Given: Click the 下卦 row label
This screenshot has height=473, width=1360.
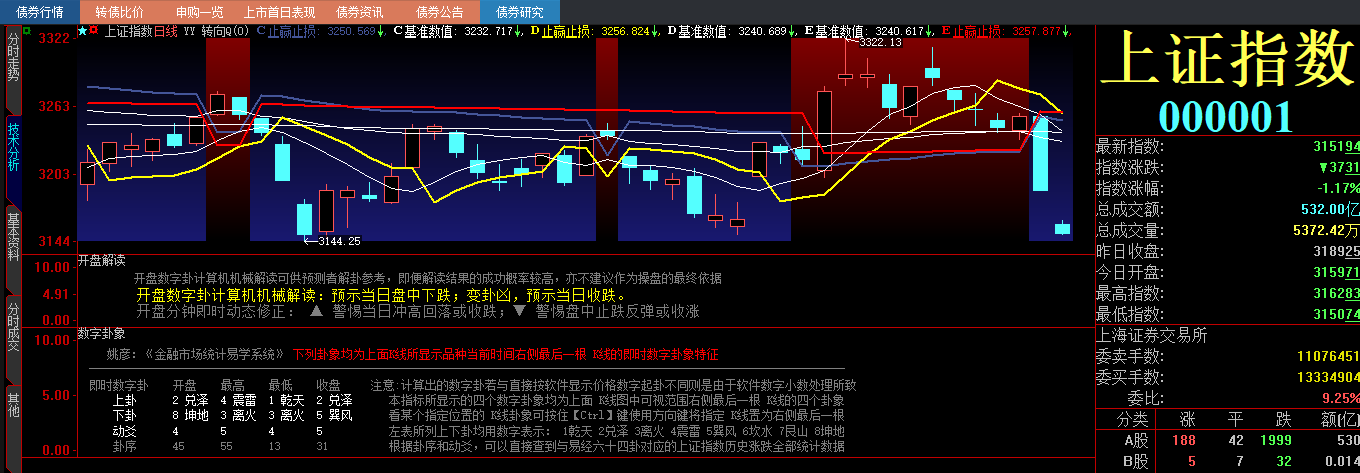Looking at the screenshot, I should [x=125, y=415].
